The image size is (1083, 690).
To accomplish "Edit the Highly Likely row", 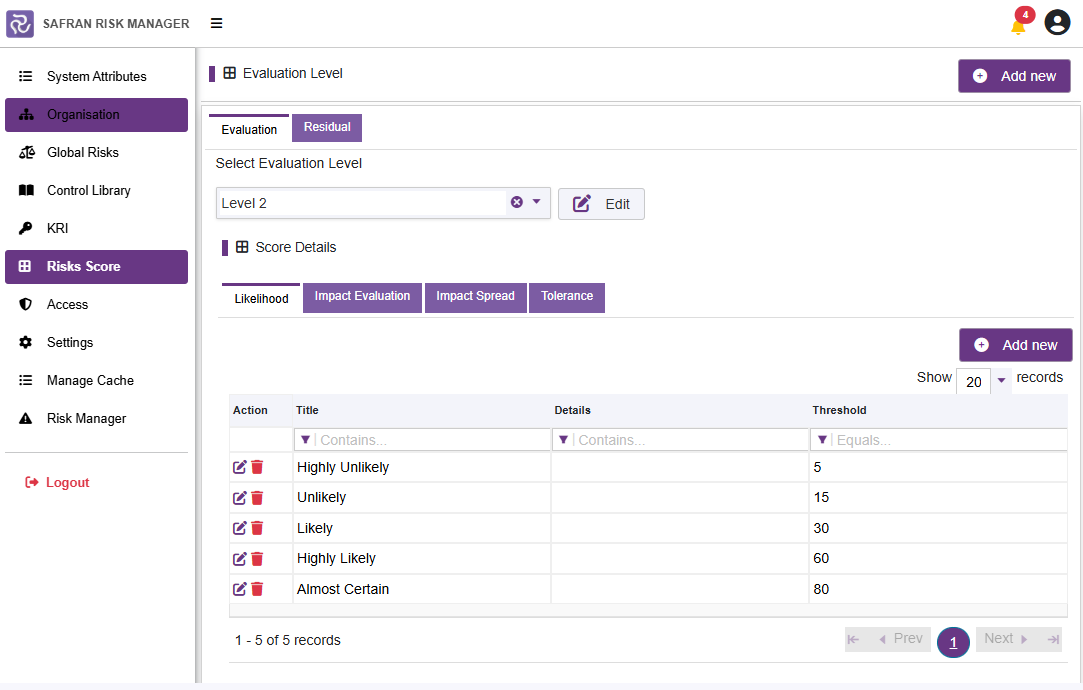I will (240, 559).
